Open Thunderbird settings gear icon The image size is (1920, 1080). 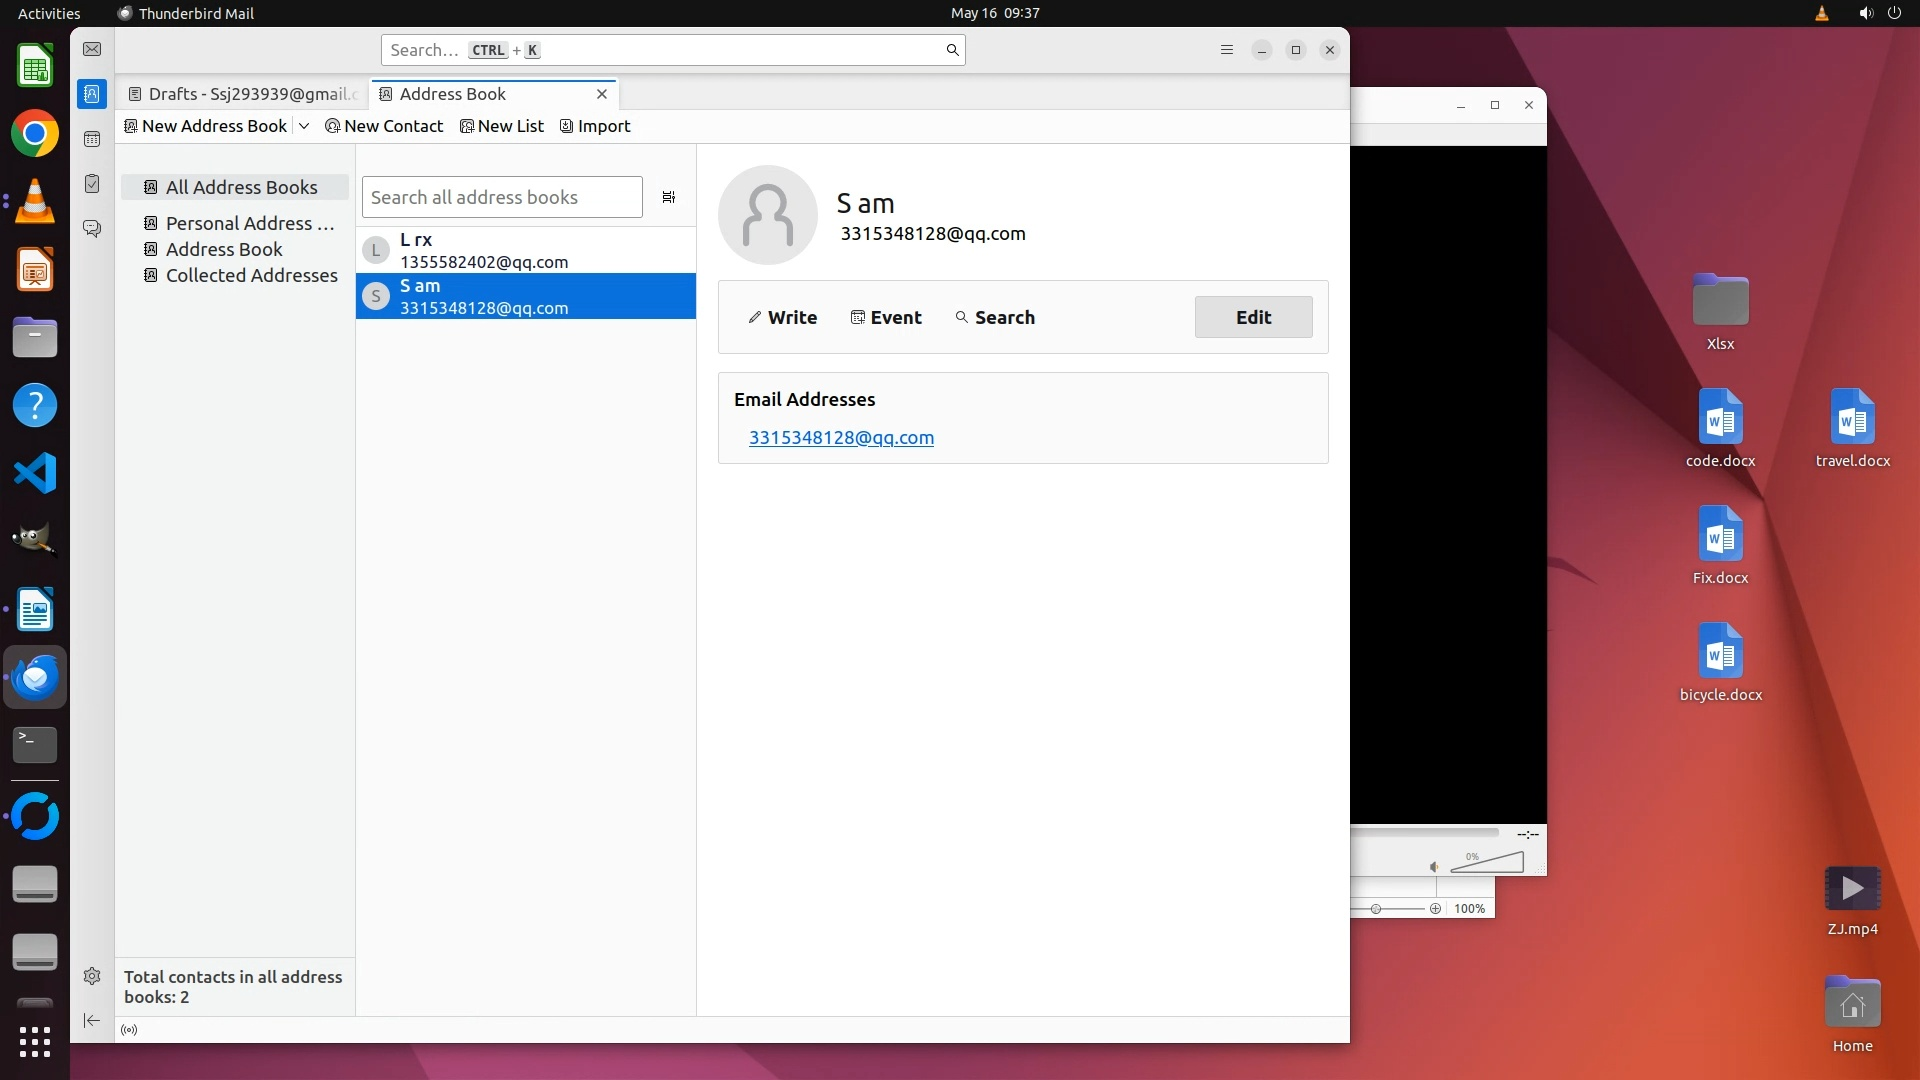click(x=92, y=976)
